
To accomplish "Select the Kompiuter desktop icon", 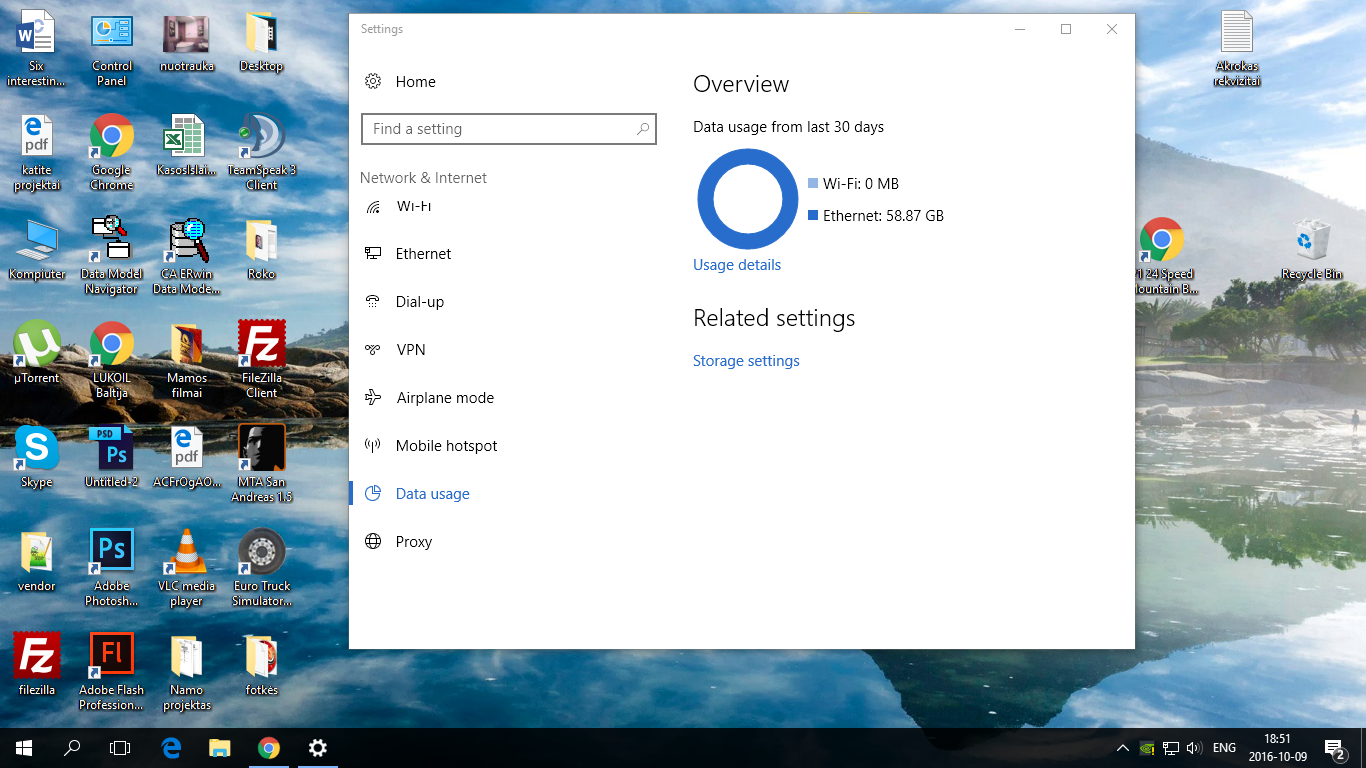I will pyautogui.click(x=37, y=249).
